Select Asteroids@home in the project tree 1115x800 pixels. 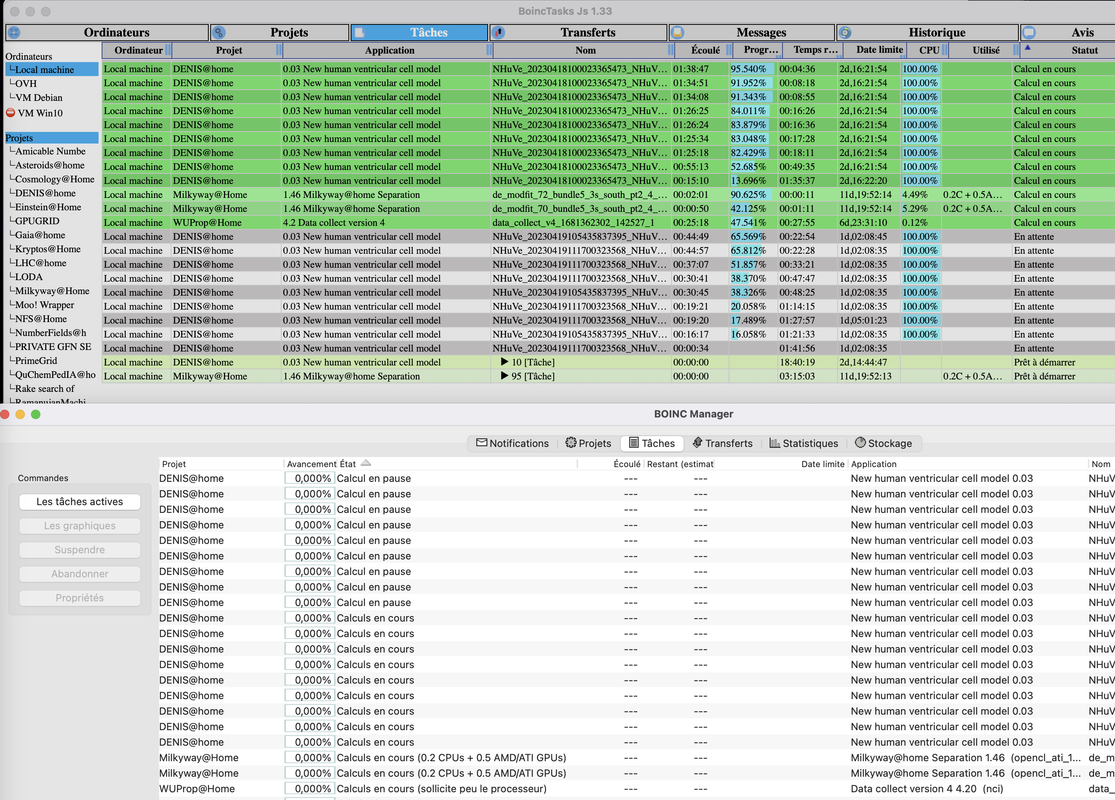tap(50, 165)
